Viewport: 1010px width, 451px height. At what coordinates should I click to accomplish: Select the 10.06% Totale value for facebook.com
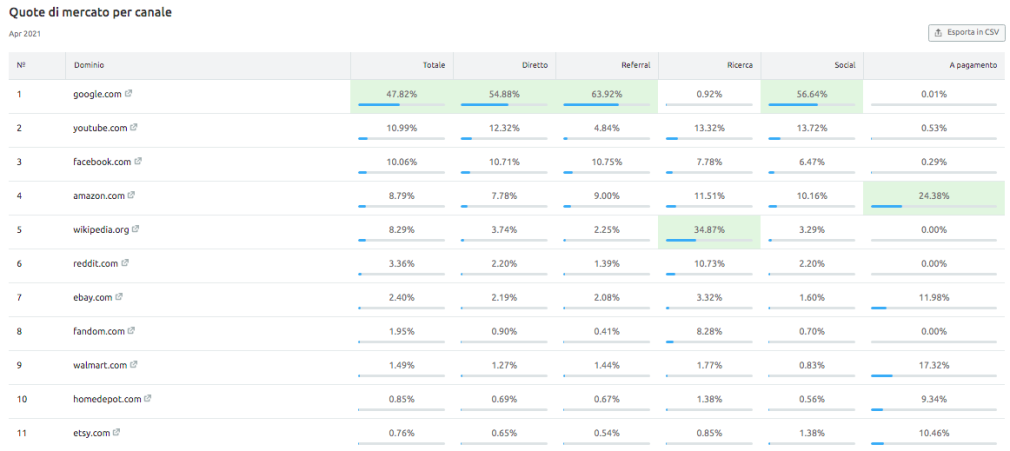point(401,162)
